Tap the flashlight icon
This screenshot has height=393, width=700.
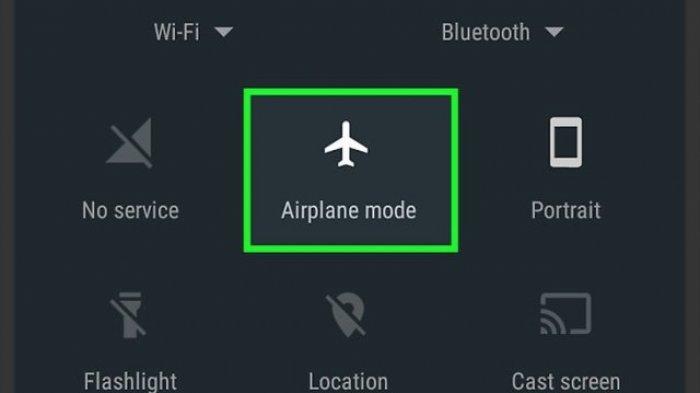tap(128, 315)
